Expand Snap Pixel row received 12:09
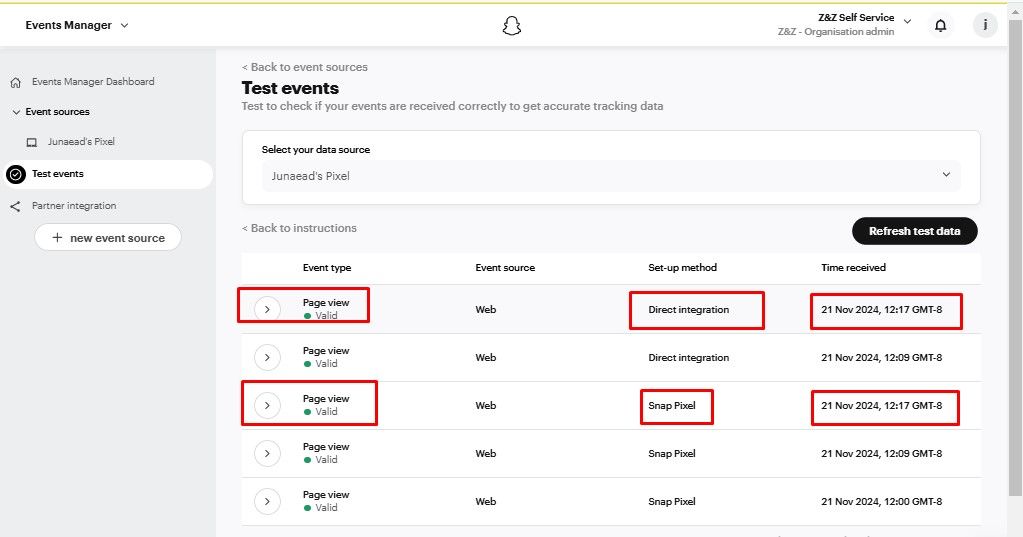Viewport: 1023px width, 537px height. (267, 453)
